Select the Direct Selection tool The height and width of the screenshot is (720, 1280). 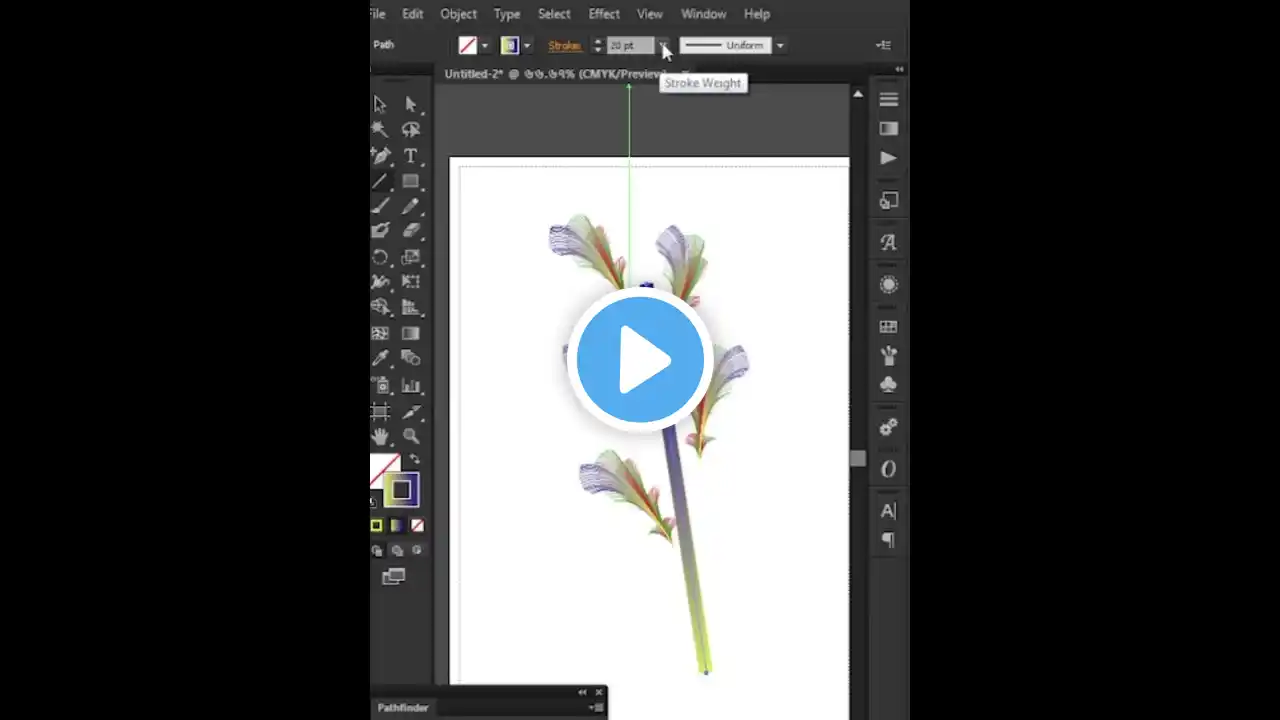click(410, 104)
